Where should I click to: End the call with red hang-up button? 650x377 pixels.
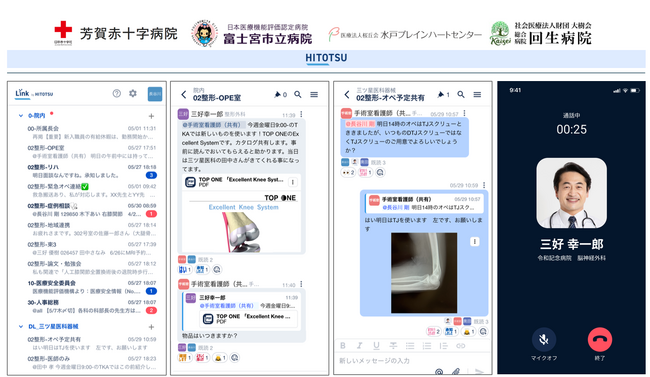tap(599, 340)
